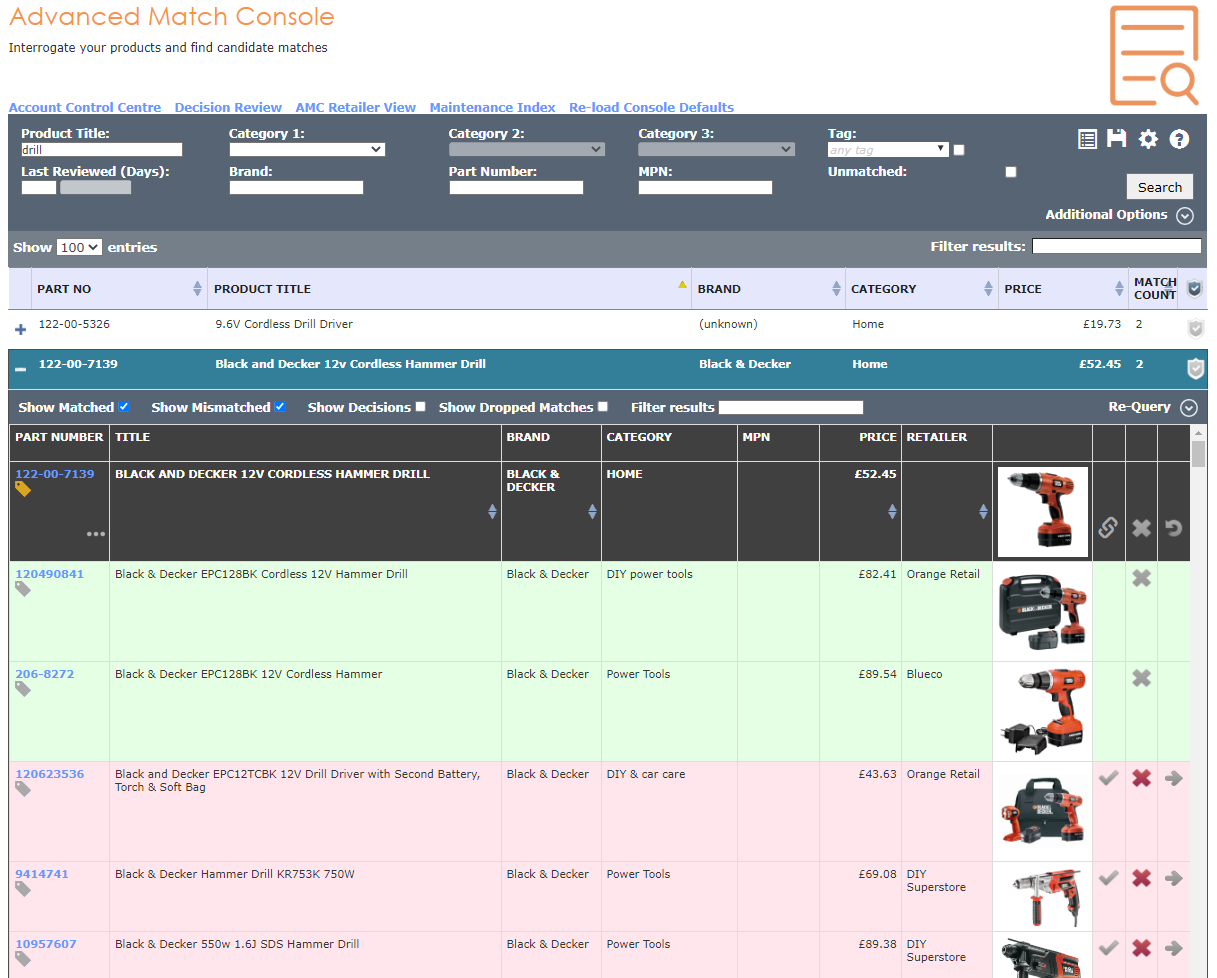The height and width of the screenshot is (978, 1217).
Task: Open part number link 206-8272
Action: click(45, 674)
